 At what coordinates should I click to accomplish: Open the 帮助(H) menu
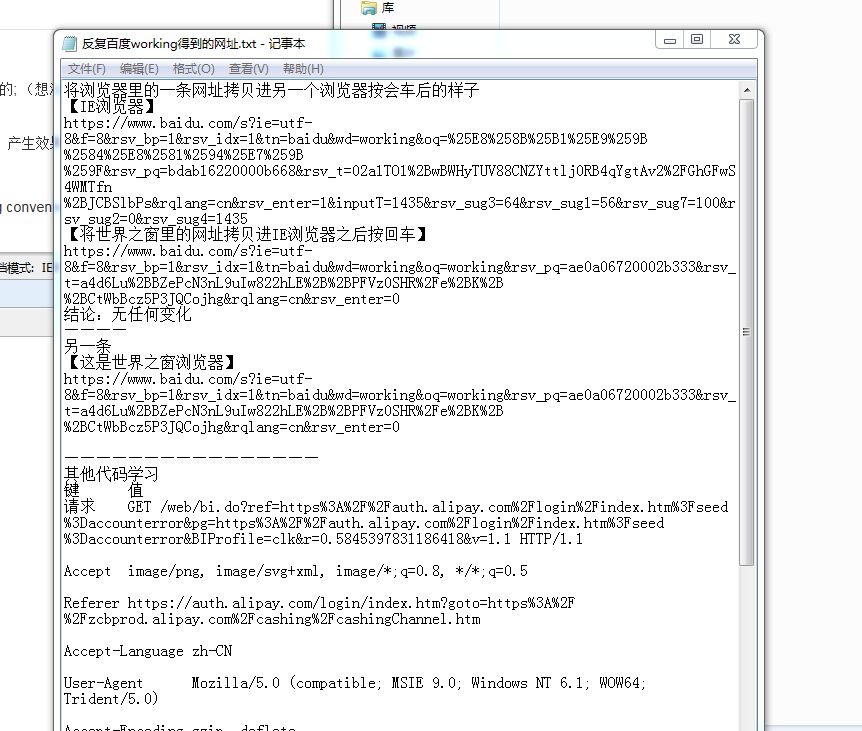coord(303,69)
